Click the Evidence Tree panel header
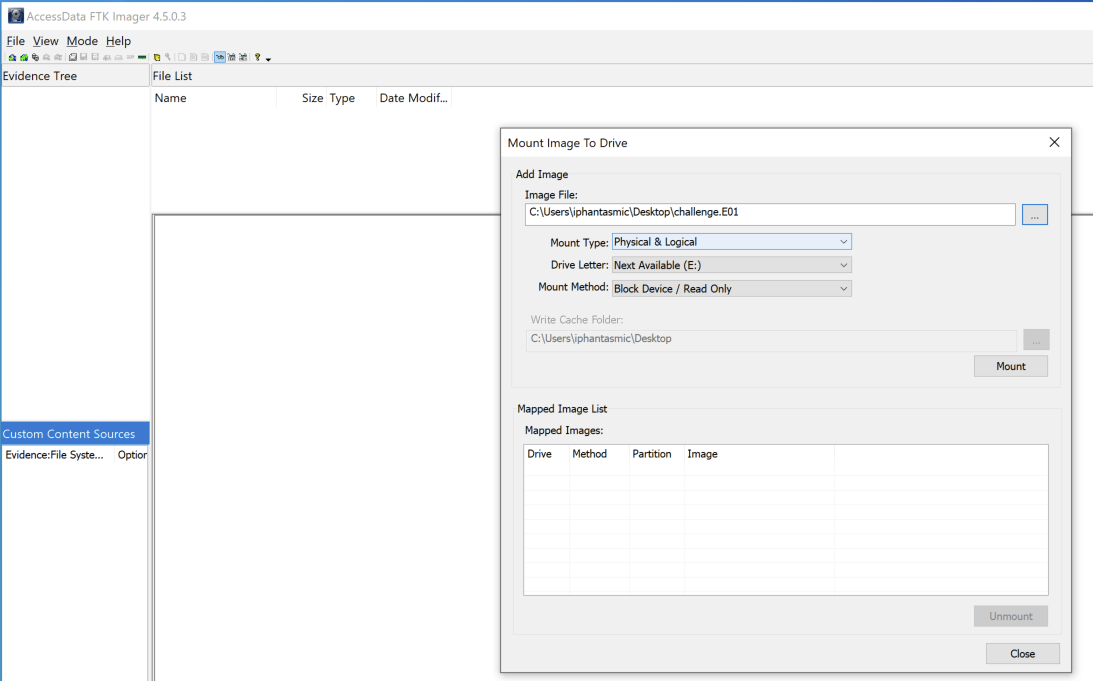1093x681 pixels. pos(75,76)
